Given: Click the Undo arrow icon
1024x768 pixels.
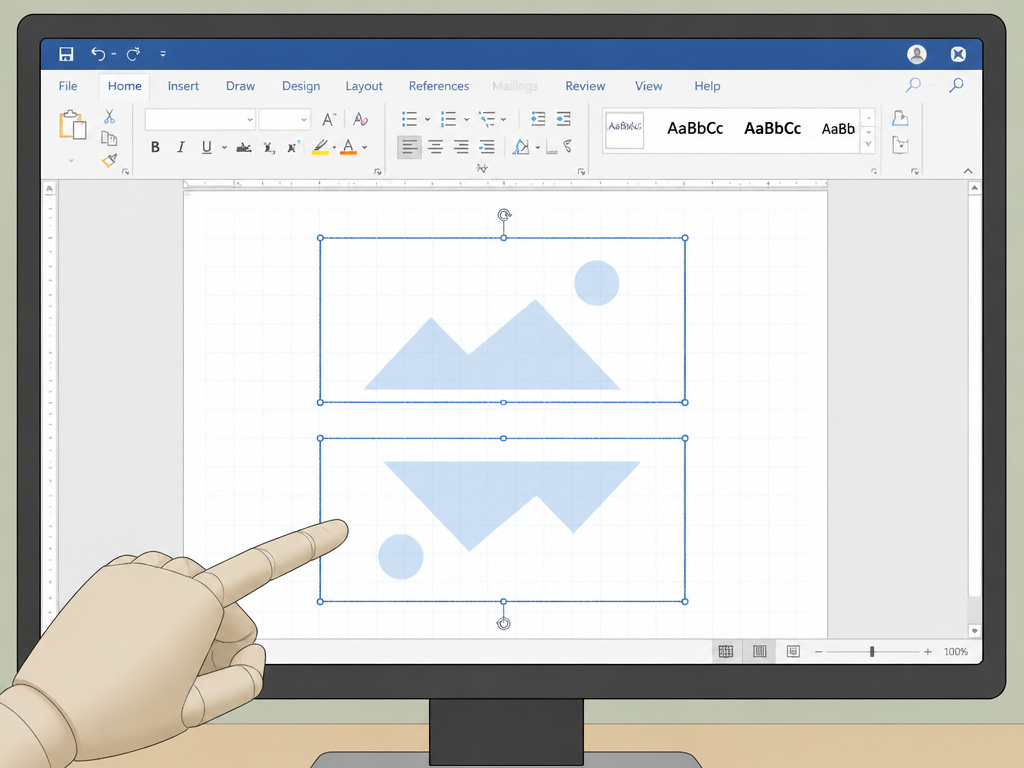Looking at the screenshot, I should [x=98, y=54].
